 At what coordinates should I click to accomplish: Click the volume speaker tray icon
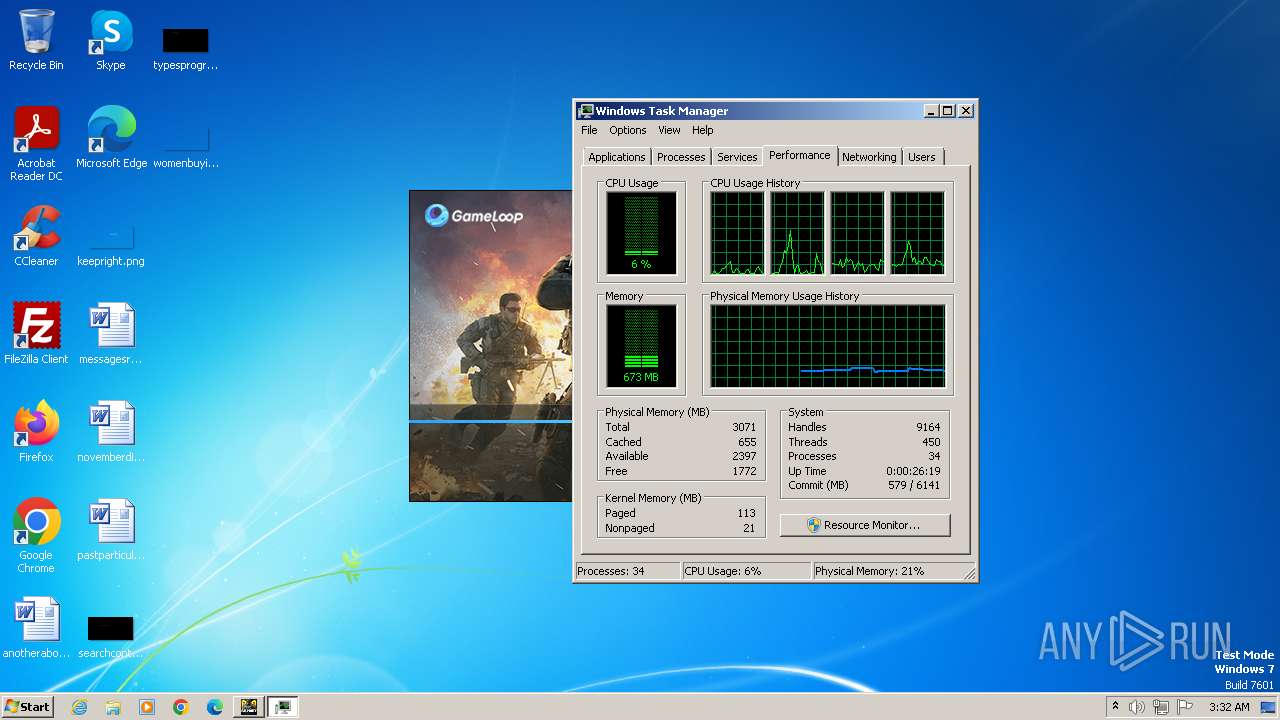pos(1137,707)
